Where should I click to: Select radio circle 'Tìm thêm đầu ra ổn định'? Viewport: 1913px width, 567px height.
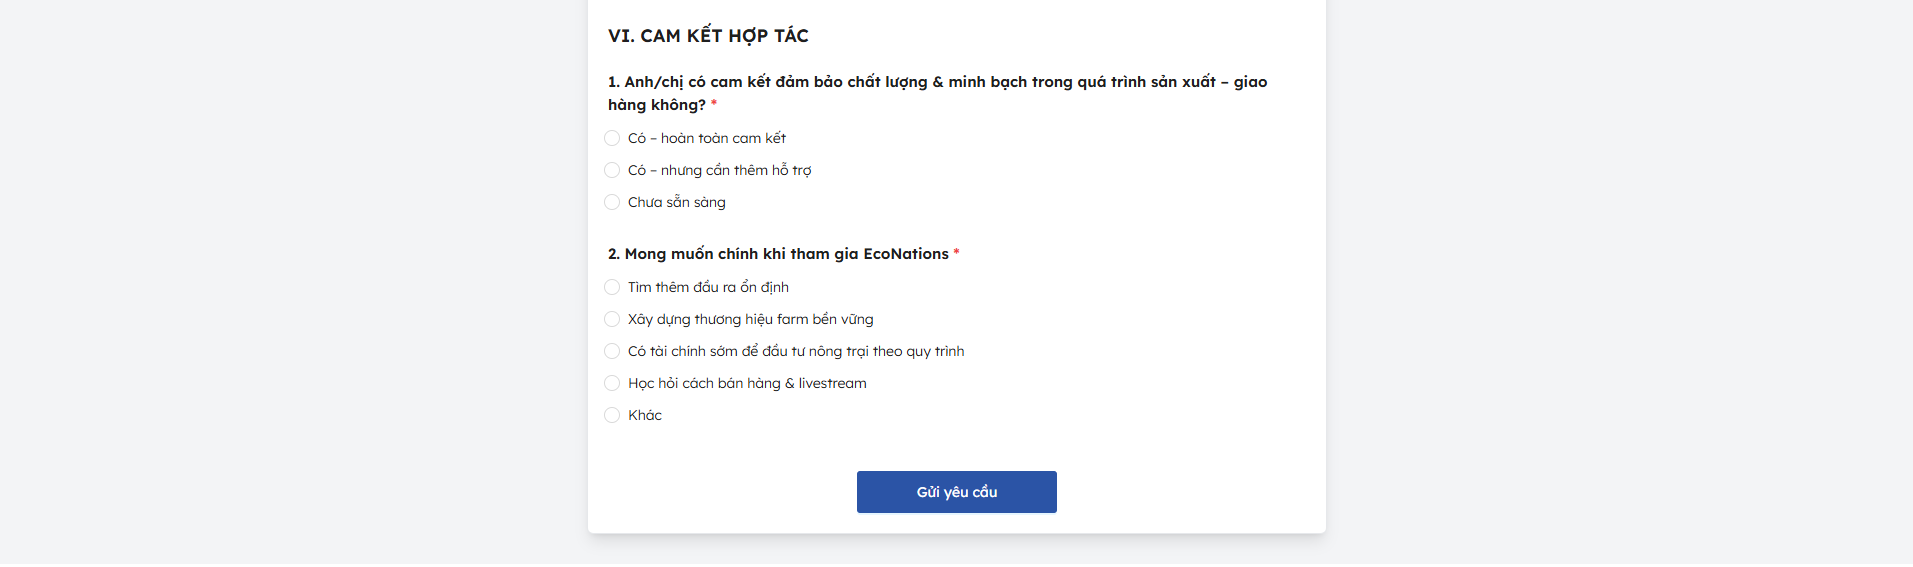click(x=612, y=287)
